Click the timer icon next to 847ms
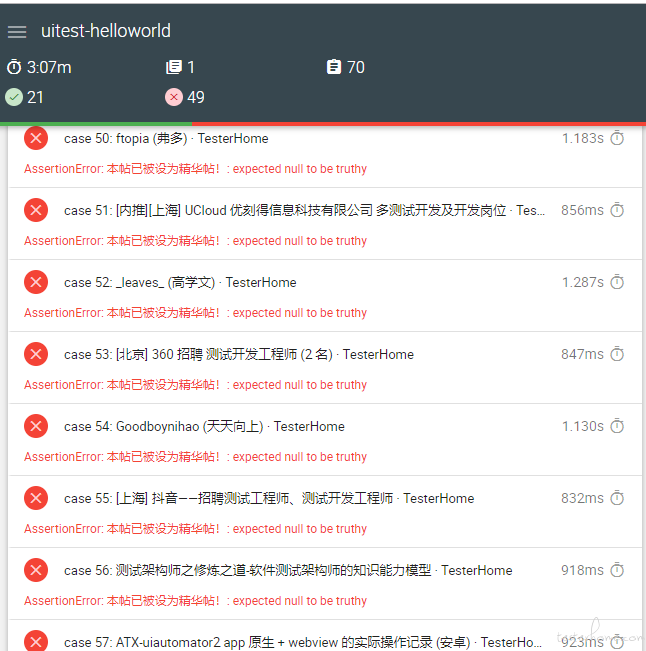This screenshot has height=651, width=646. (x=617, y=354)
